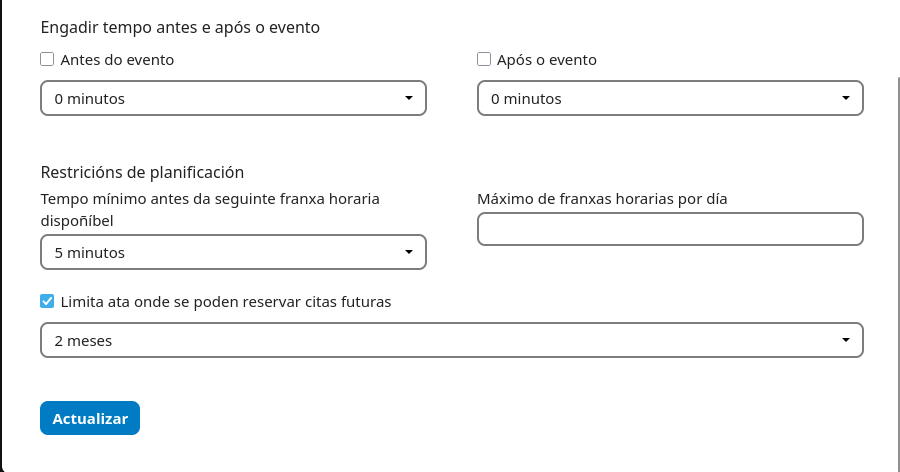Click arrow icon of after-event dropdown
Screen dimensions: 900x472
pos(845,98)
